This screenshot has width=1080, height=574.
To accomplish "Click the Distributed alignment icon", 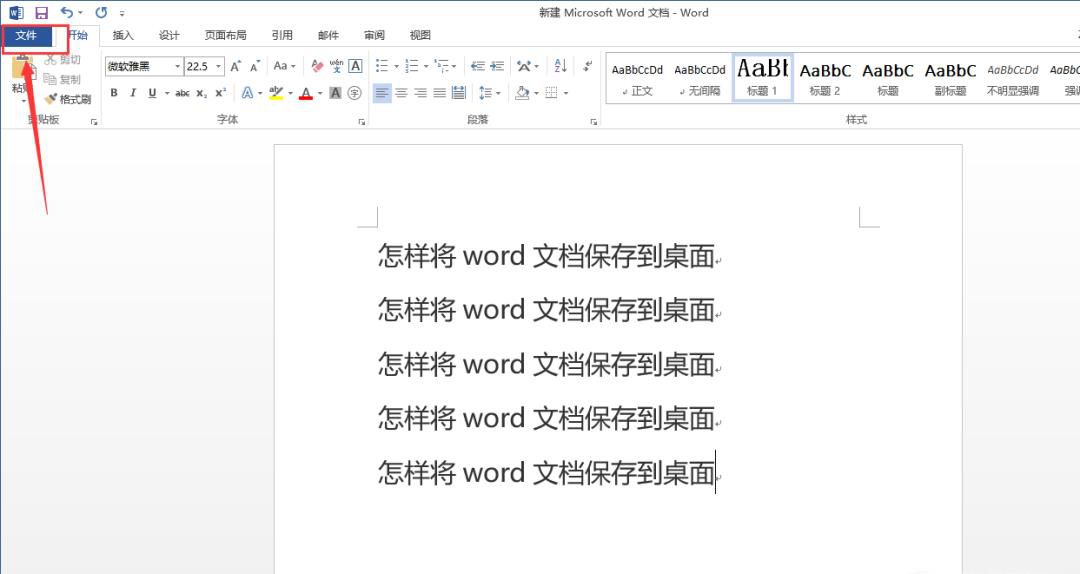I will tap(459, 93).
